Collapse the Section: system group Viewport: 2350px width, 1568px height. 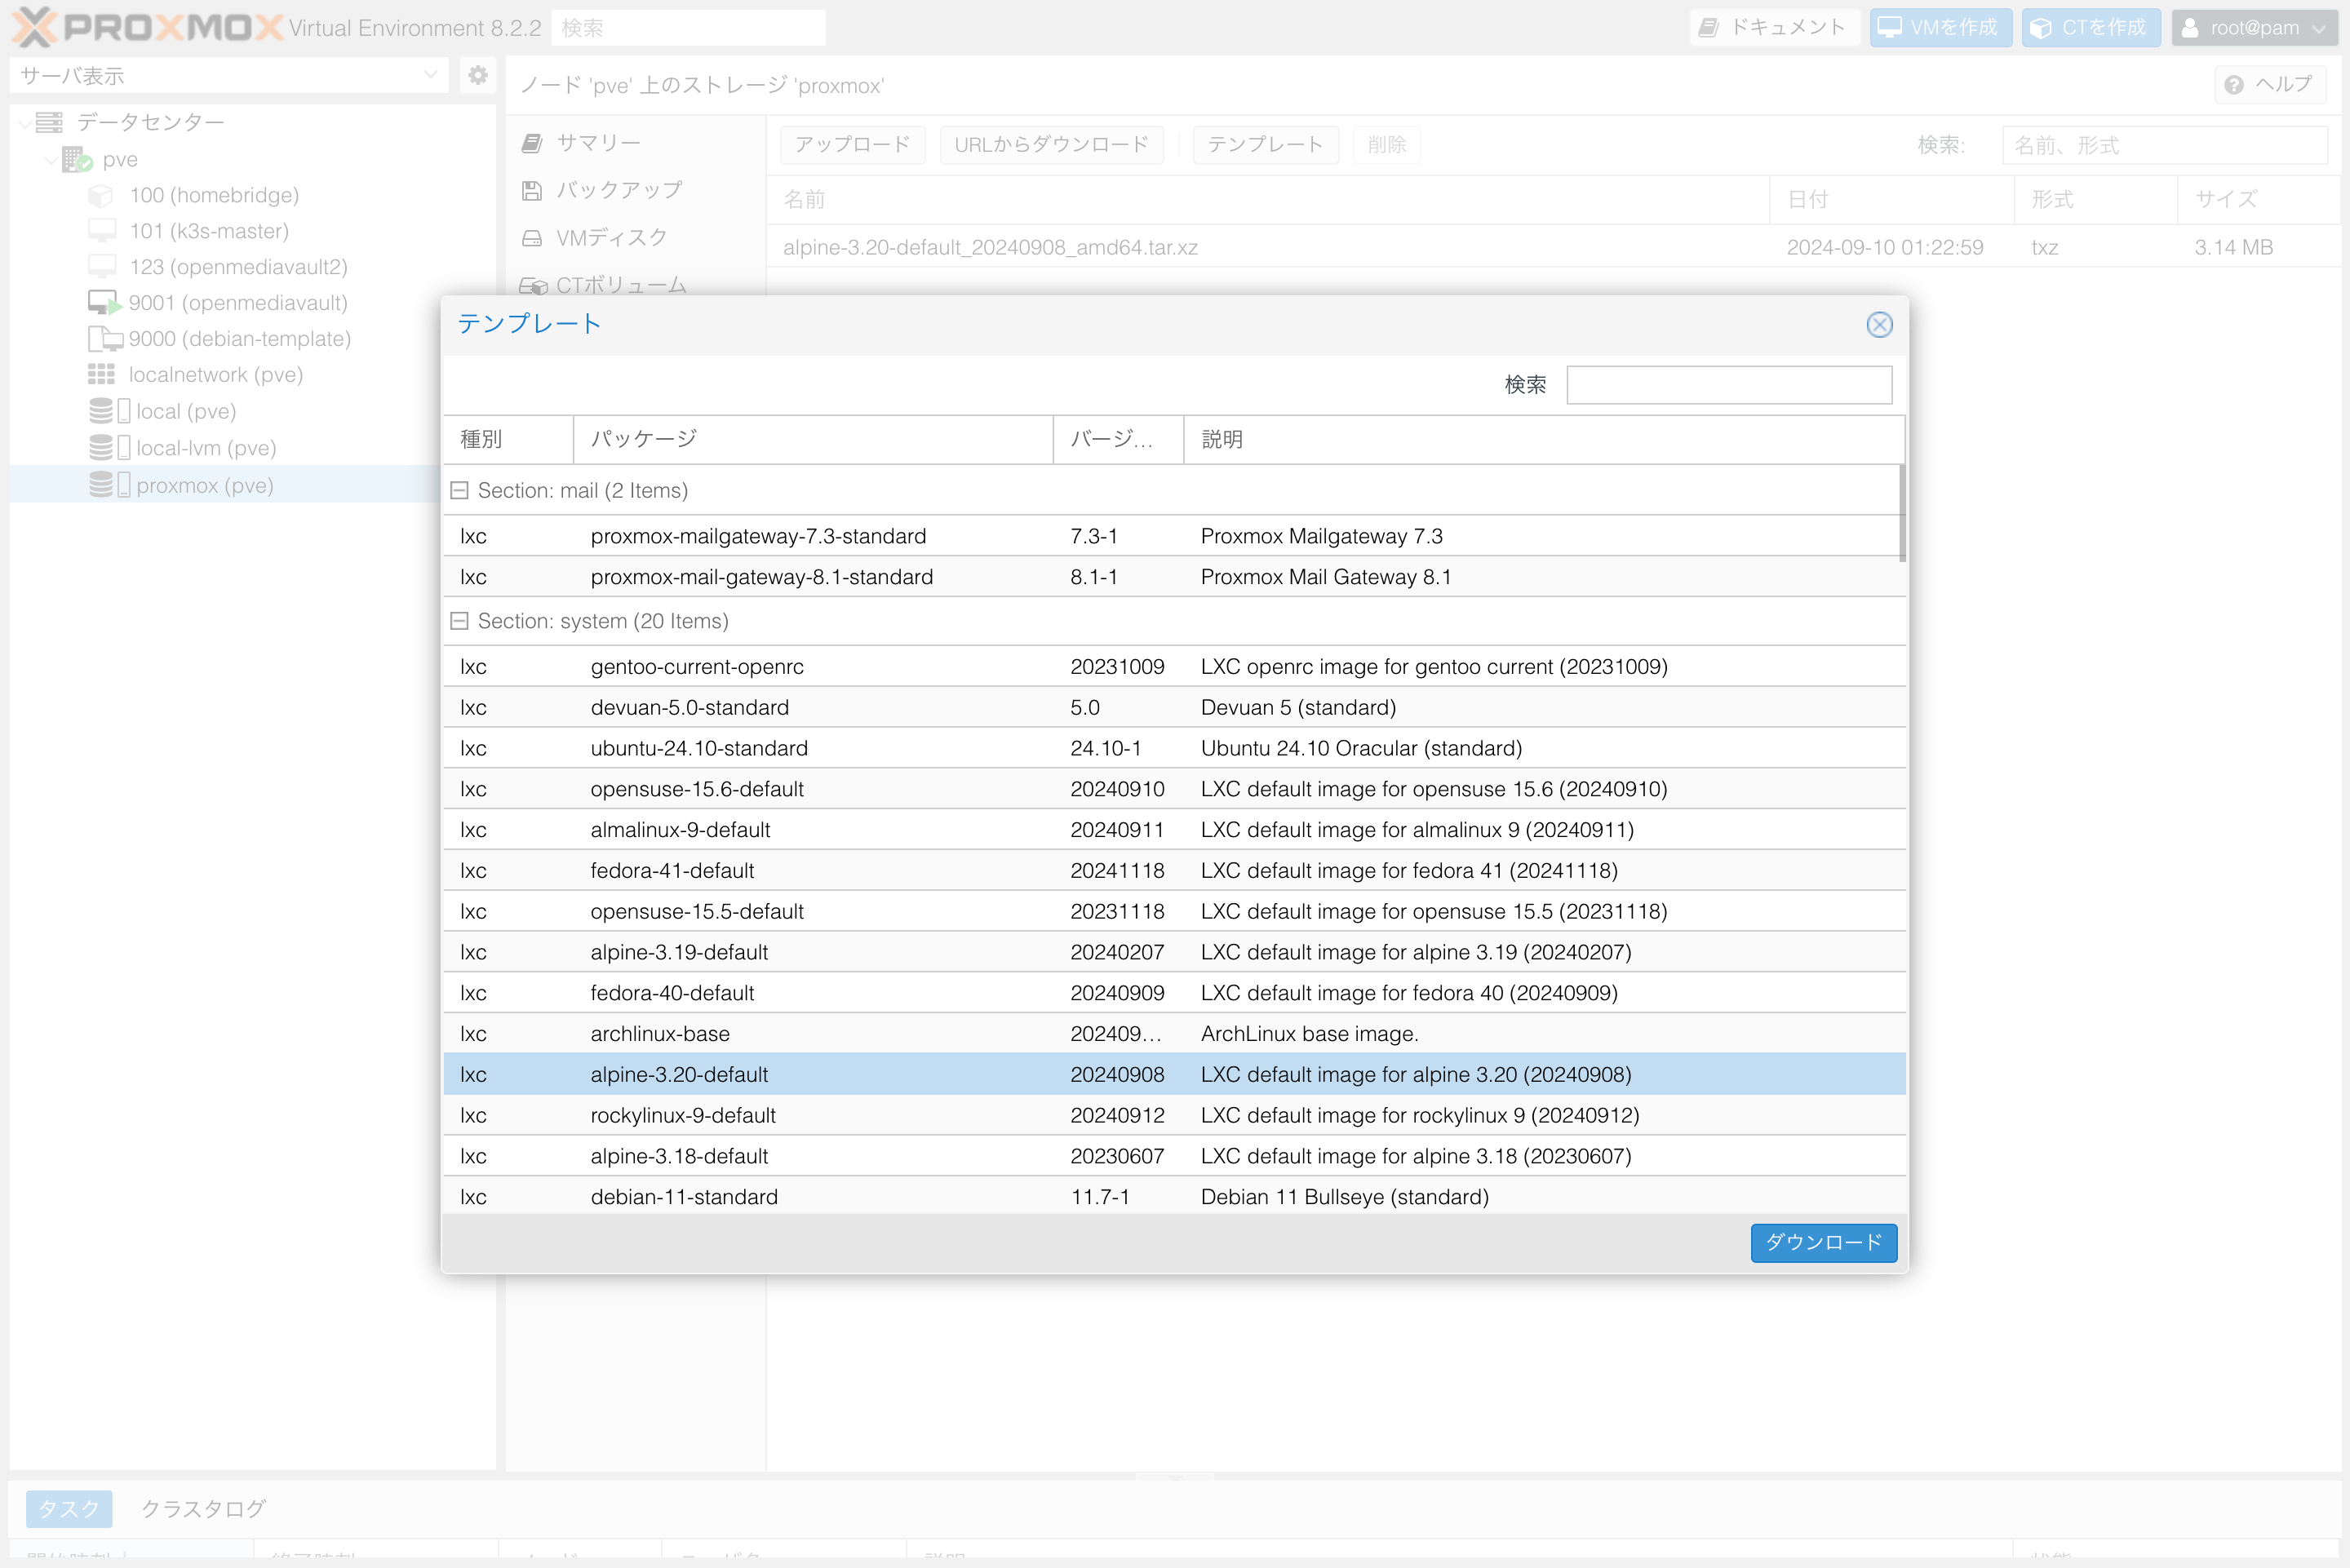[461, 621]
